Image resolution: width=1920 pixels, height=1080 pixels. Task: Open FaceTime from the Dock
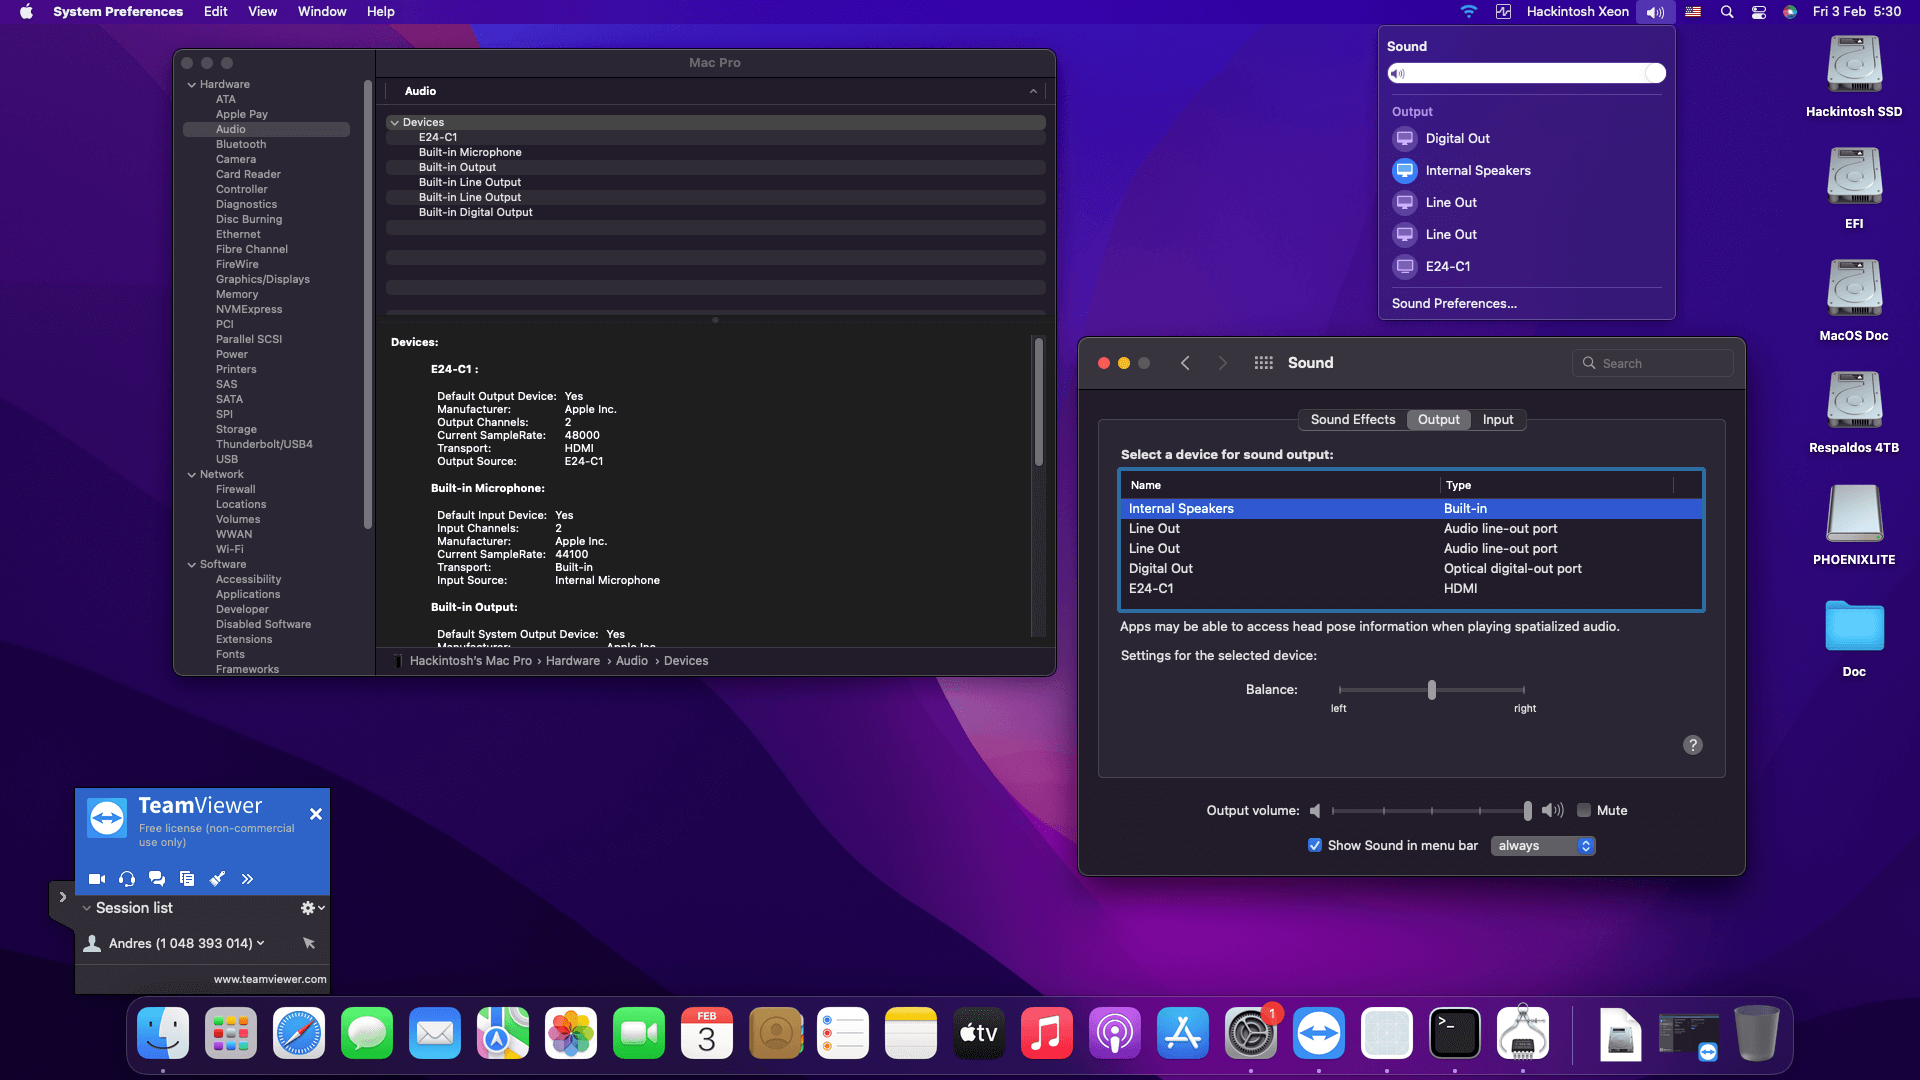coord(639,1034)
